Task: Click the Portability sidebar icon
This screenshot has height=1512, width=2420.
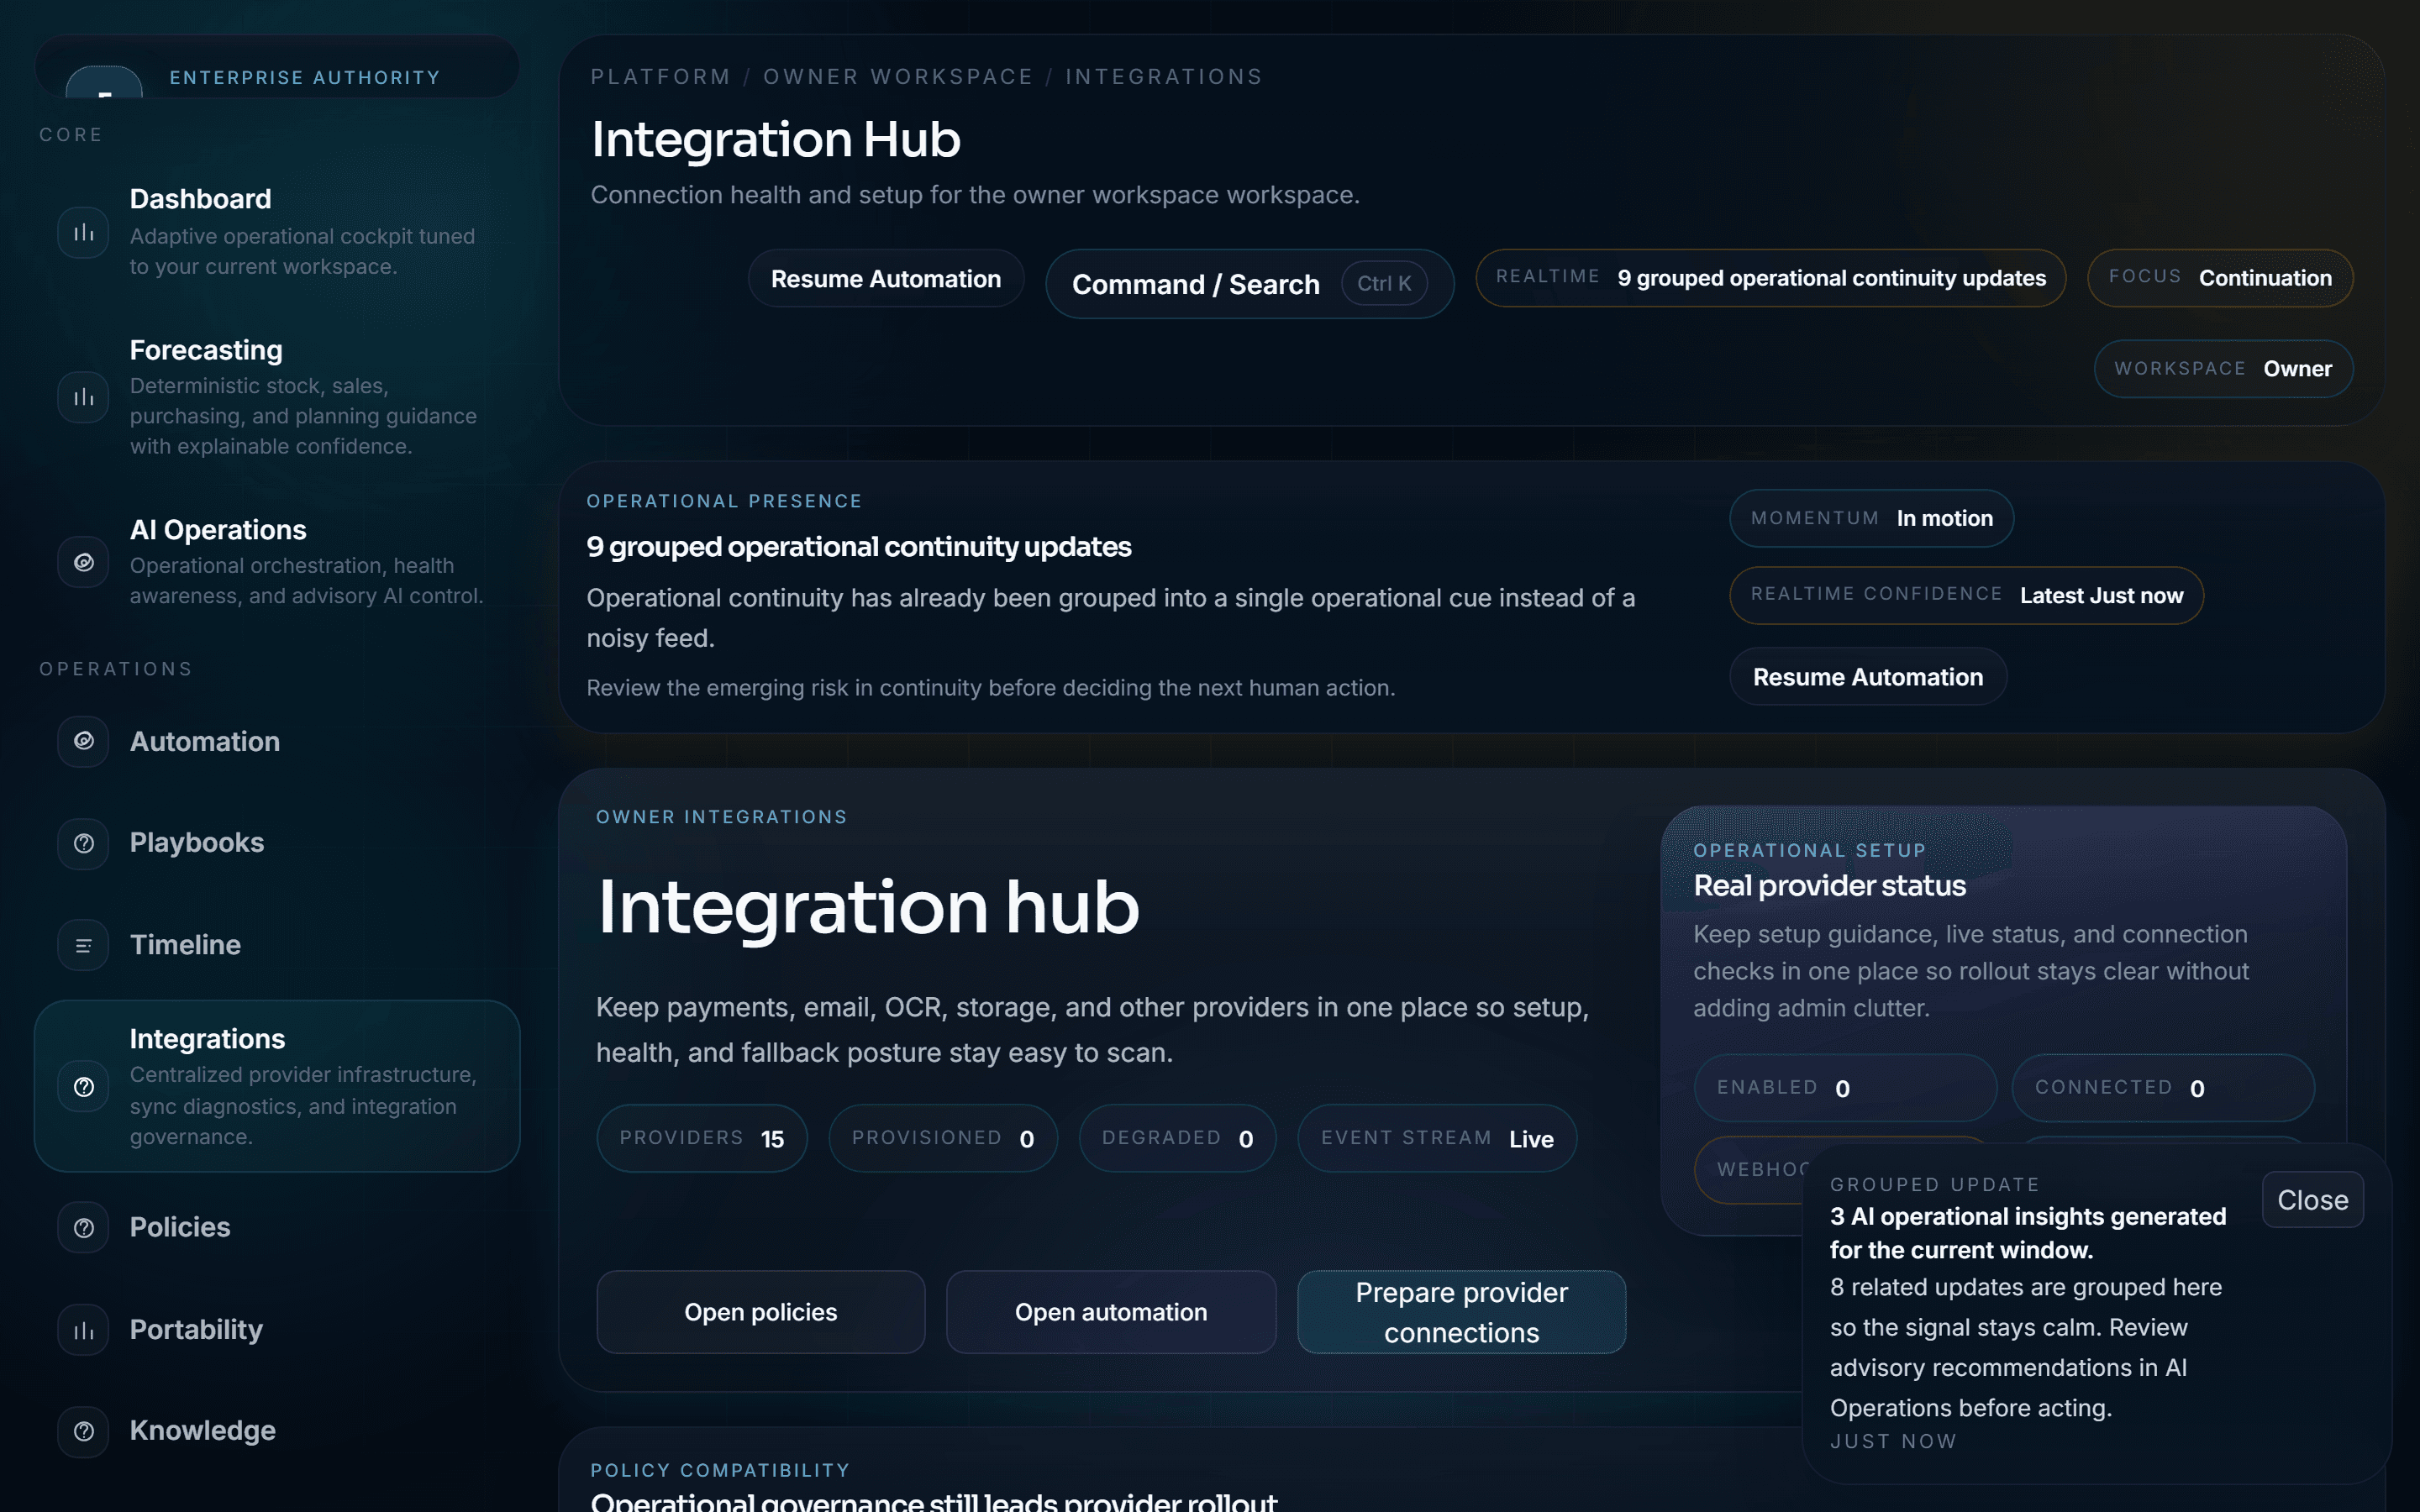Action: click(x=84, y=1330)
